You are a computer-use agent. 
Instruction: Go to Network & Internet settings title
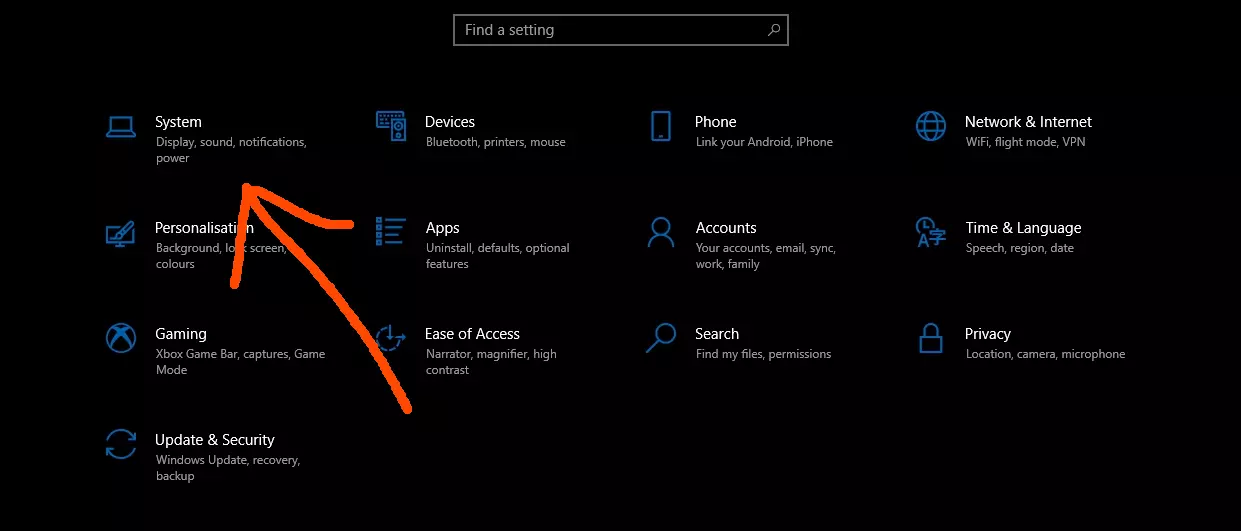point(1027,122)
